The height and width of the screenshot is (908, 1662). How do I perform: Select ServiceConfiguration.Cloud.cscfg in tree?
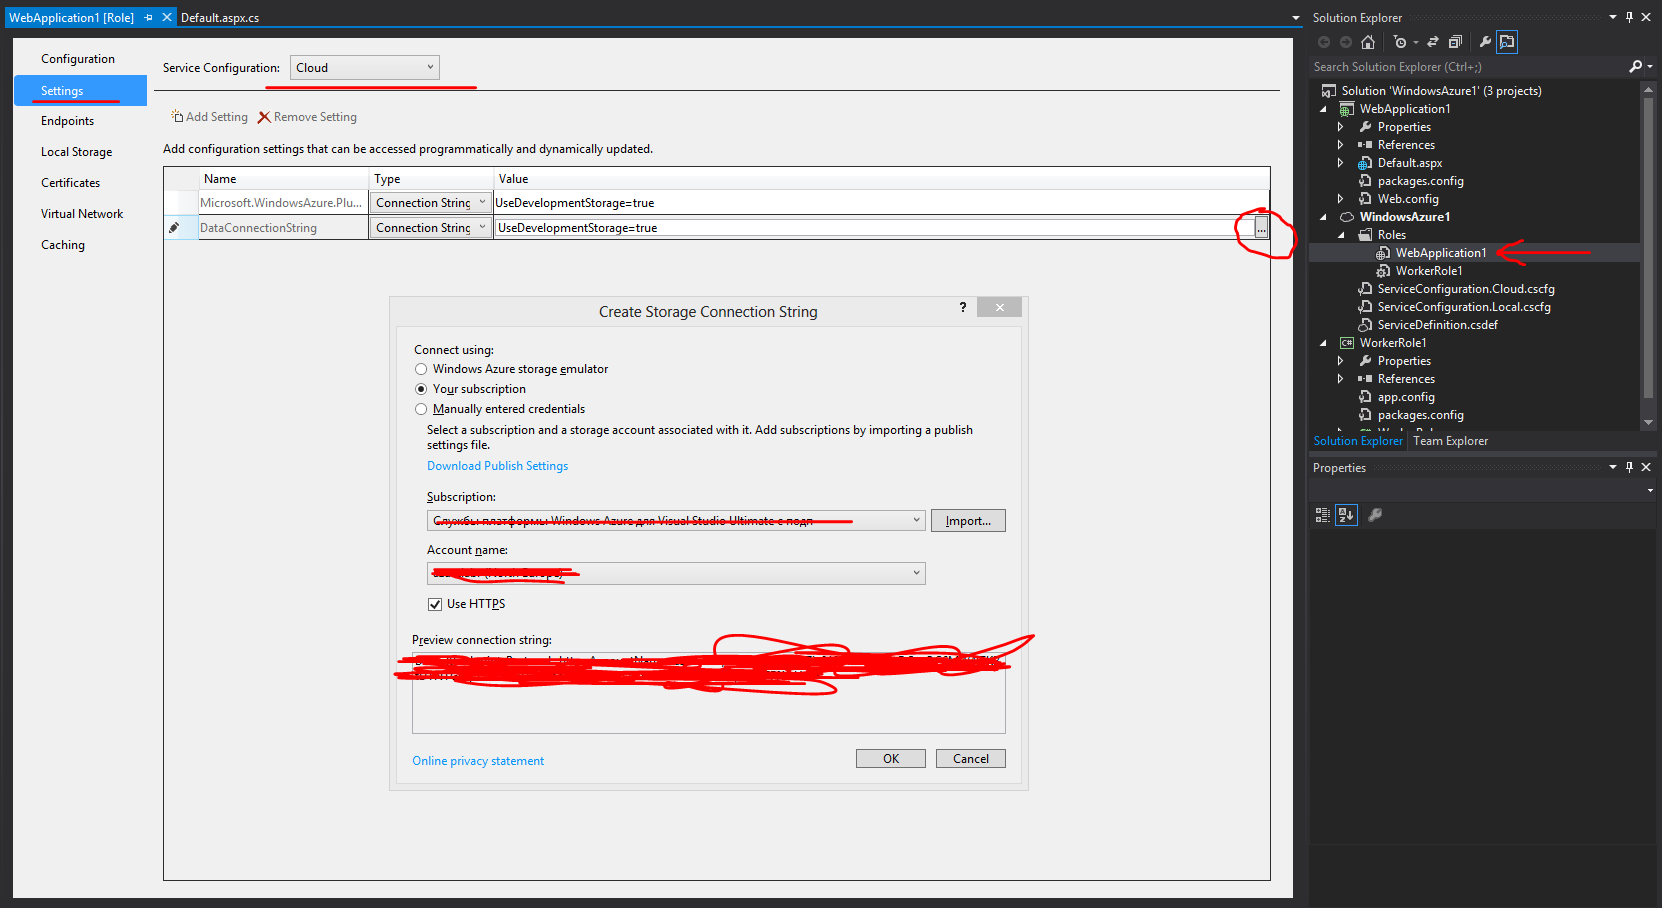[1466, 289]
